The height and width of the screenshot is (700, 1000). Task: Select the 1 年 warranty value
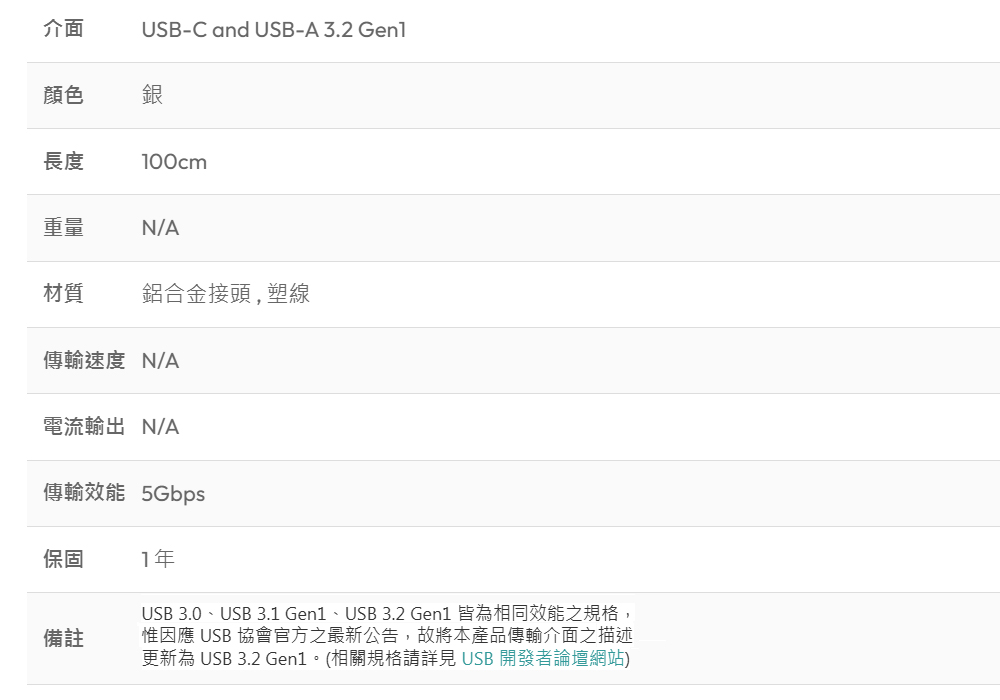pyautogui.click(x=158, y=559)
